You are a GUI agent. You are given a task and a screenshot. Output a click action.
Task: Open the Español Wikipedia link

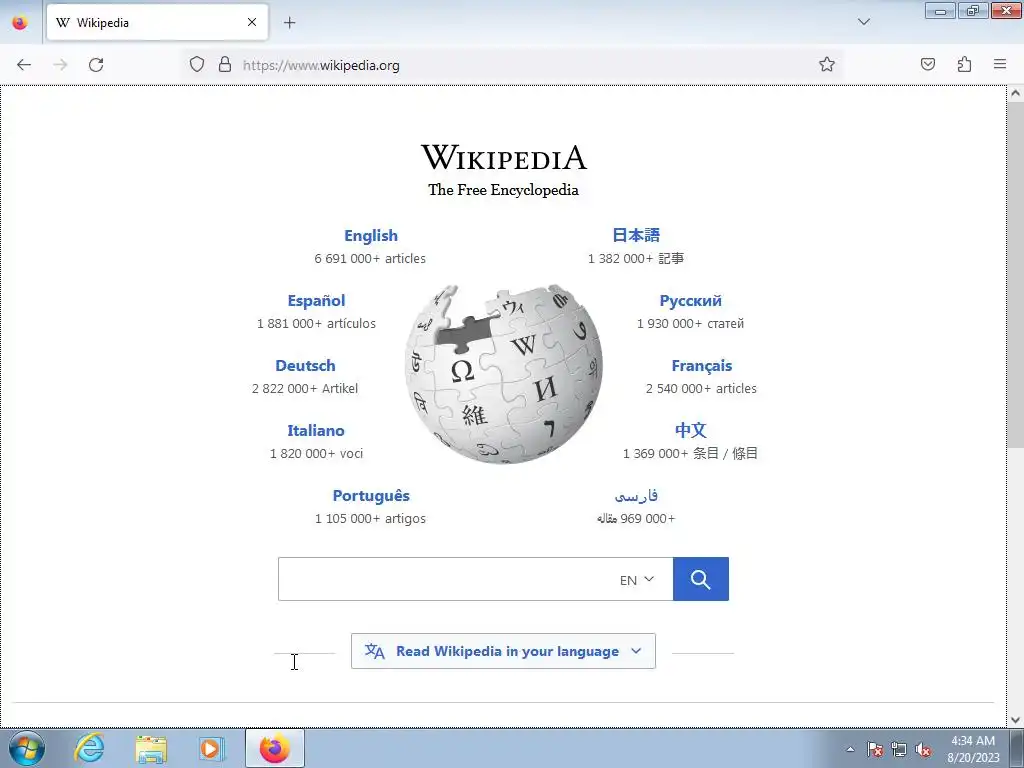[316, 301]
